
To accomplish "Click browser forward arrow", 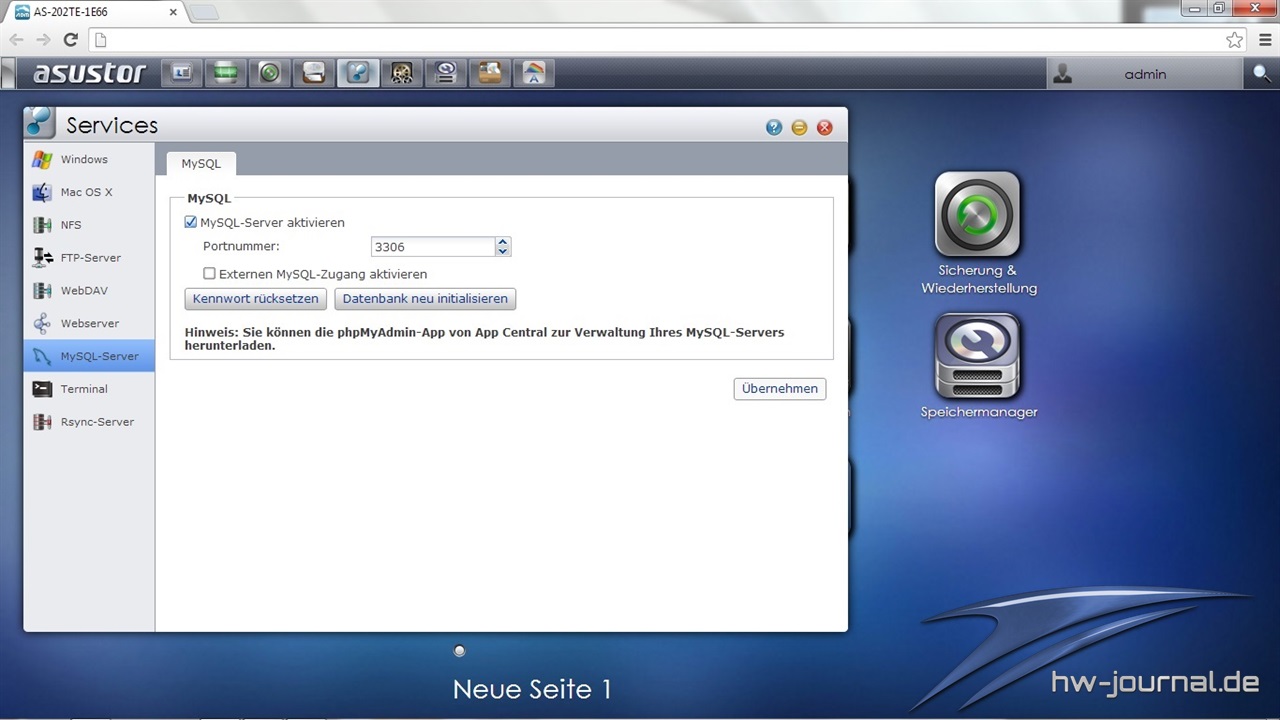I will (x=43, y=40).
